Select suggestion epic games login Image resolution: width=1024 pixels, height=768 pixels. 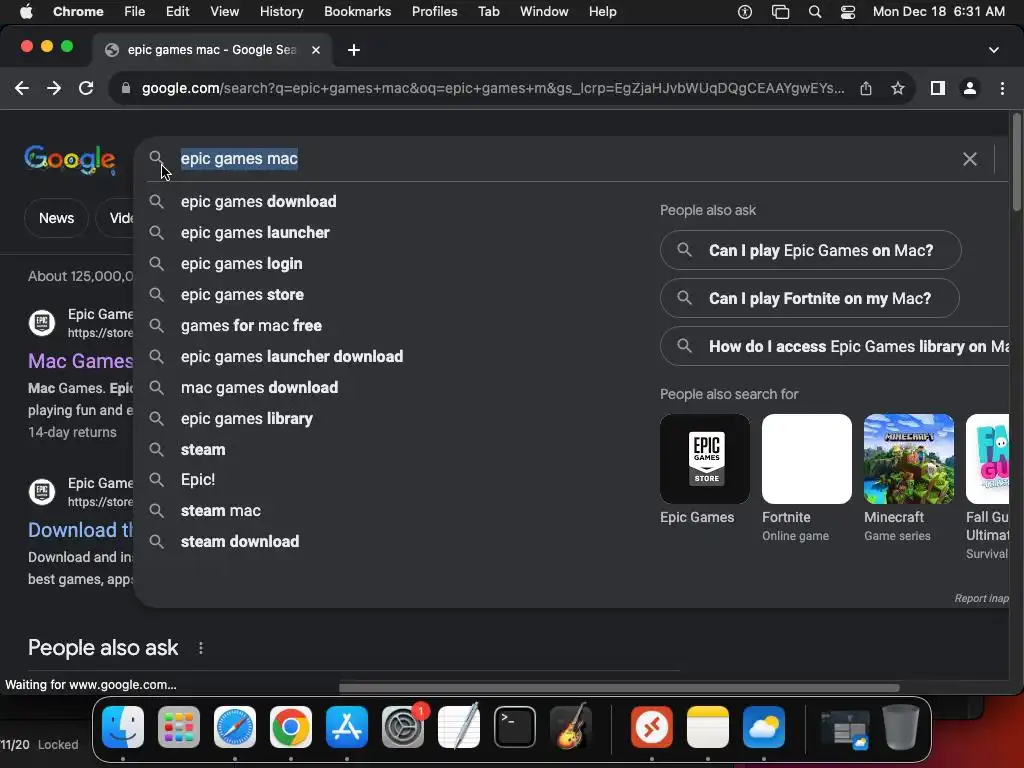click(242, 264)
